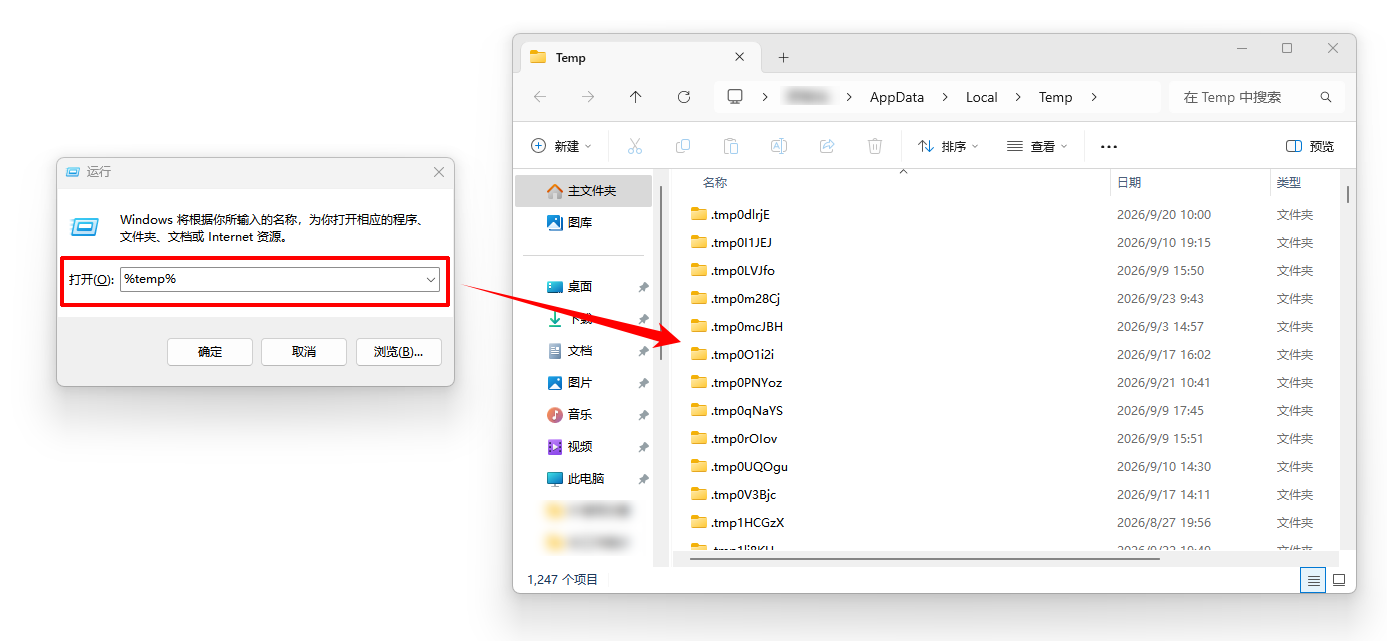The width and height of the screenshot is (1387, 641).
Task: Select the Temp tab in Explorer
Action: [x=638, y=58]
